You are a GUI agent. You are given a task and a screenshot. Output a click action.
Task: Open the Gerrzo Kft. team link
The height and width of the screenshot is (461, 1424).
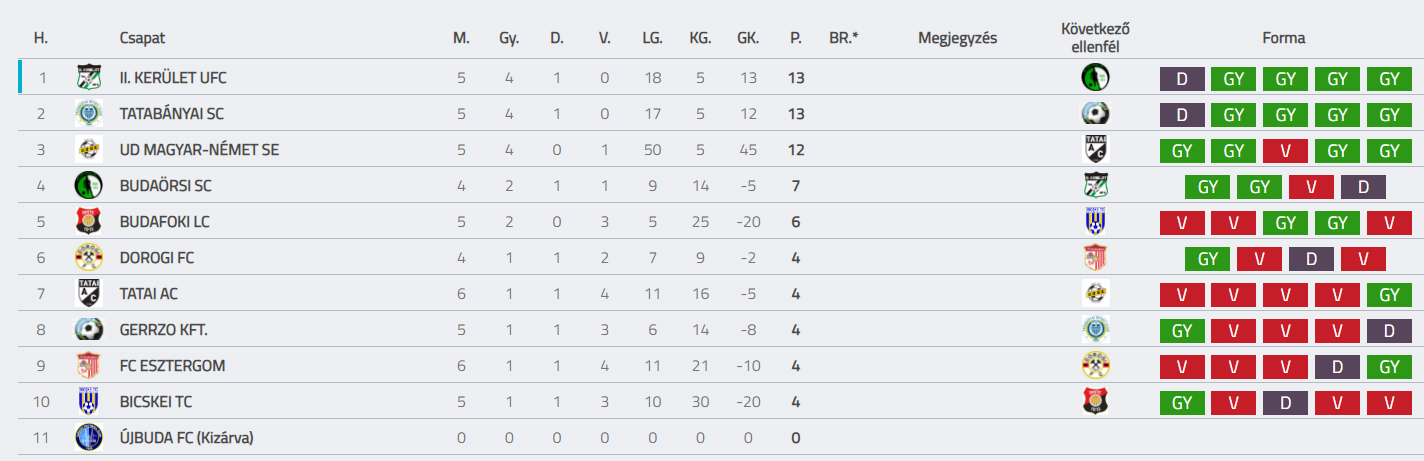coord(163,330)
